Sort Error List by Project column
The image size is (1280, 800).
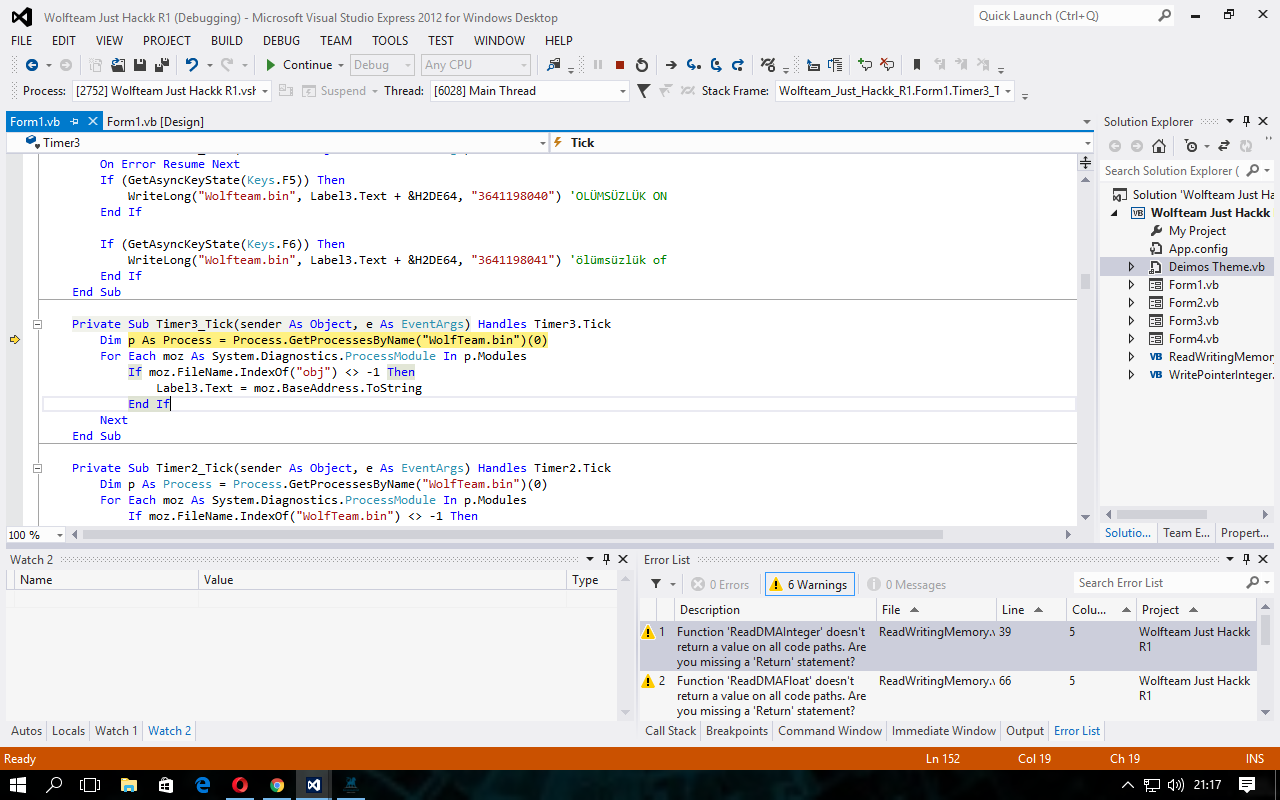pos(1195,610)
